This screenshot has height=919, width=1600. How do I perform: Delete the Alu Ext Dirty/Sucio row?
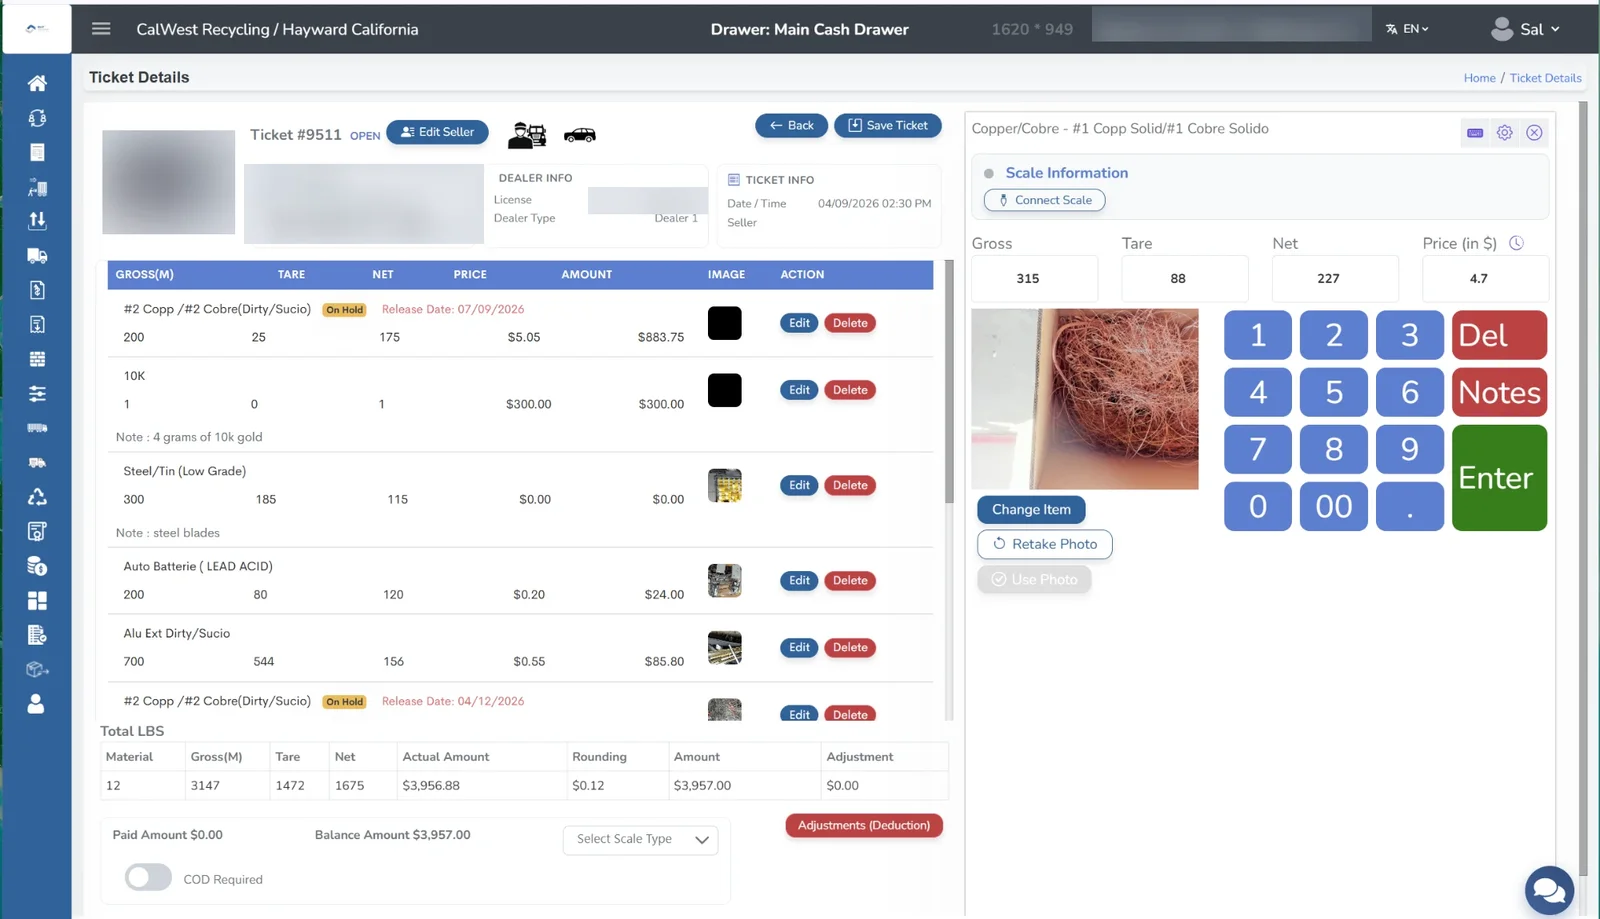[850, 647]
